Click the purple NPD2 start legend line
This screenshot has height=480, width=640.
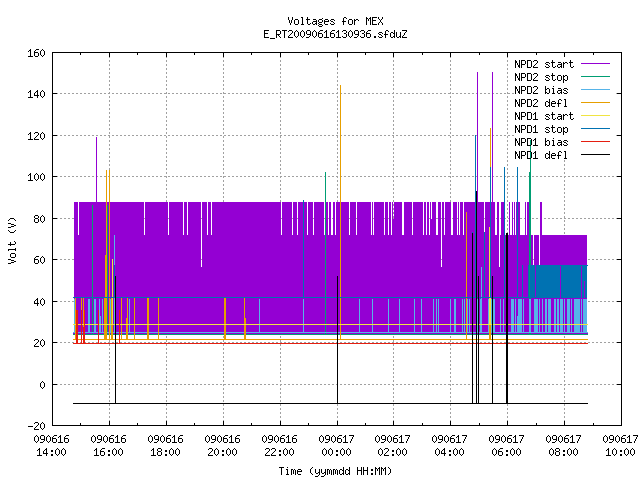click(595, 64)
